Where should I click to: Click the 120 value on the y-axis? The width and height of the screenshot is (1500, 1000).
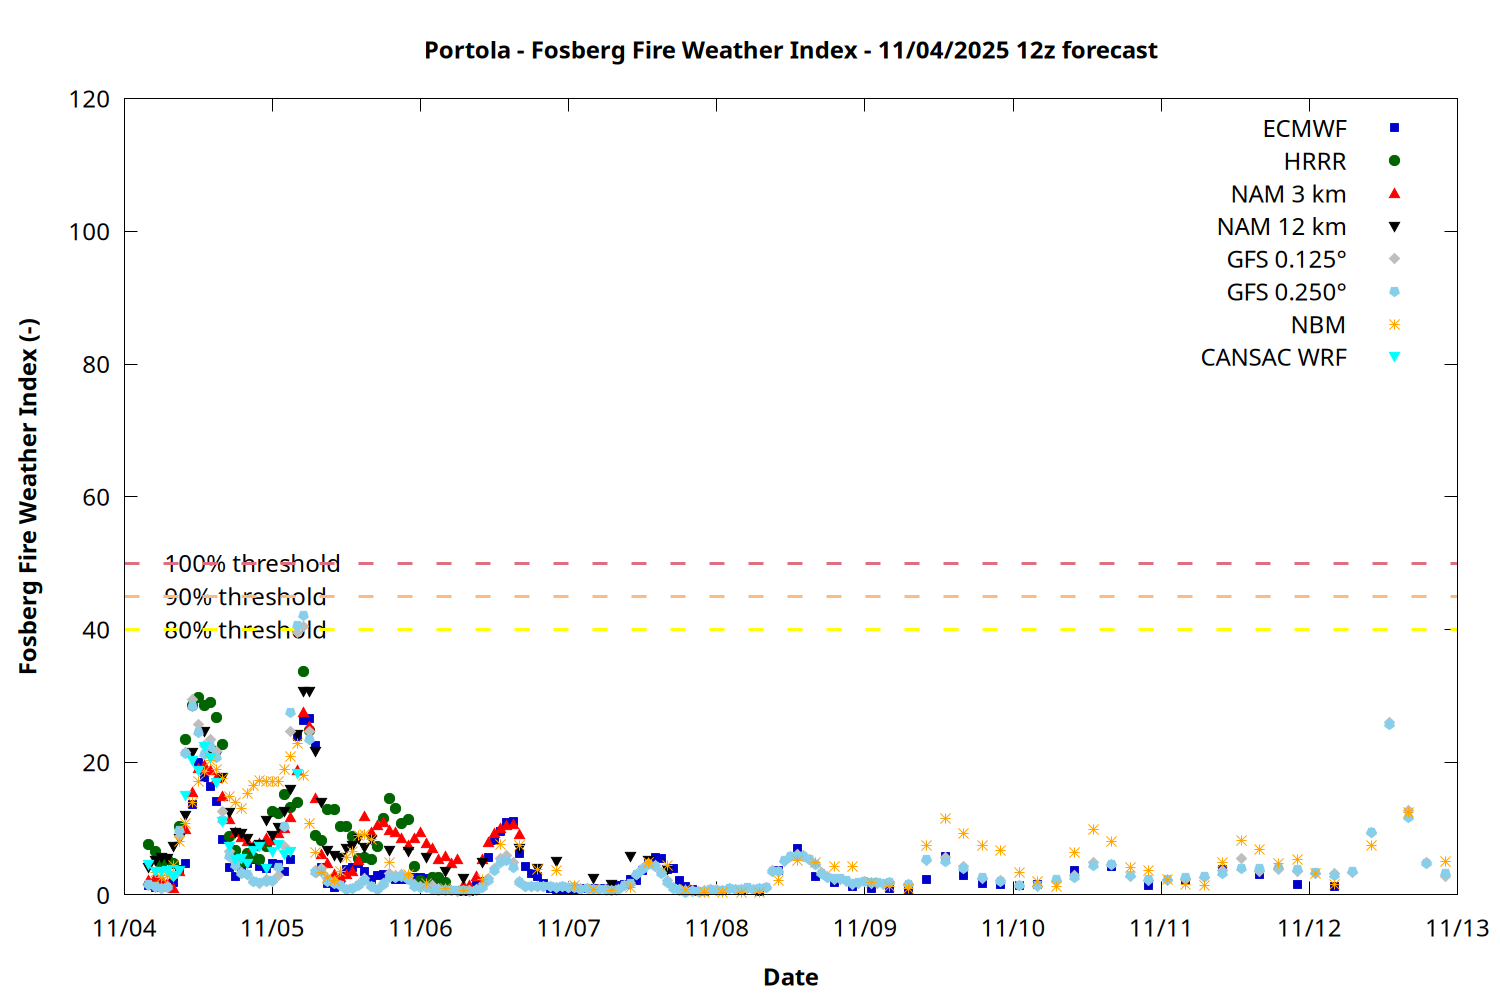89,99
